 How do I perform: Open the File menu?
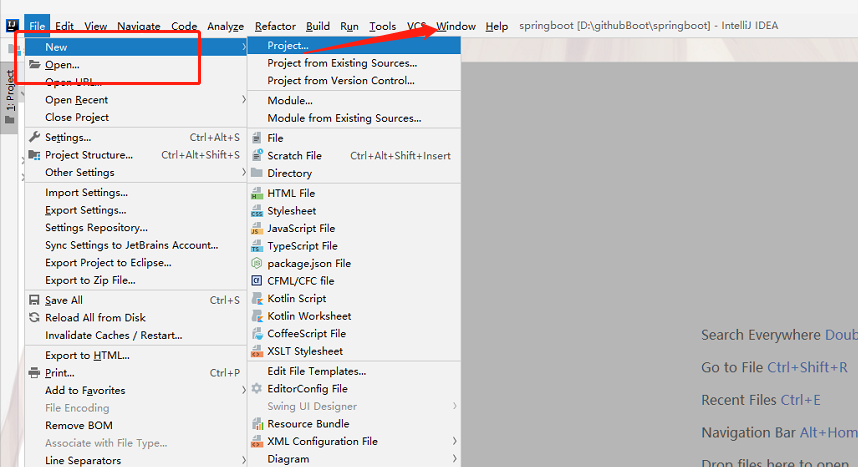click(x=37, y=26)
